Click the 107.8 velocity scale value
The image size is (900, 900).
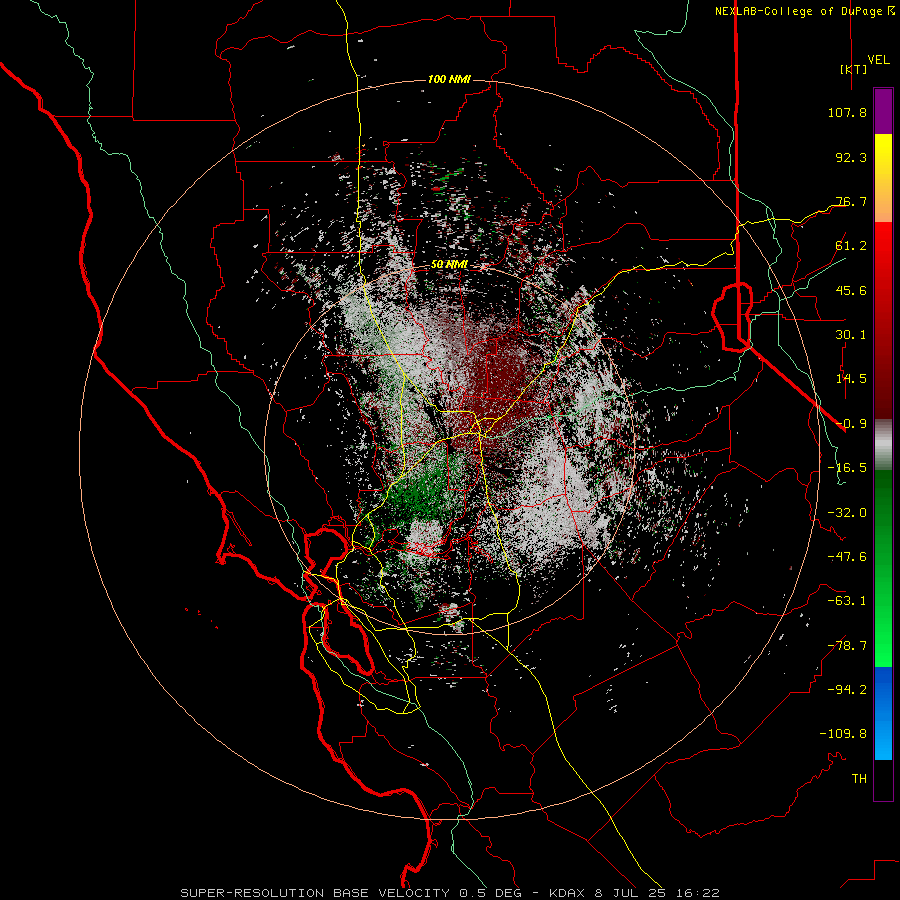click(x=847, y=112)
